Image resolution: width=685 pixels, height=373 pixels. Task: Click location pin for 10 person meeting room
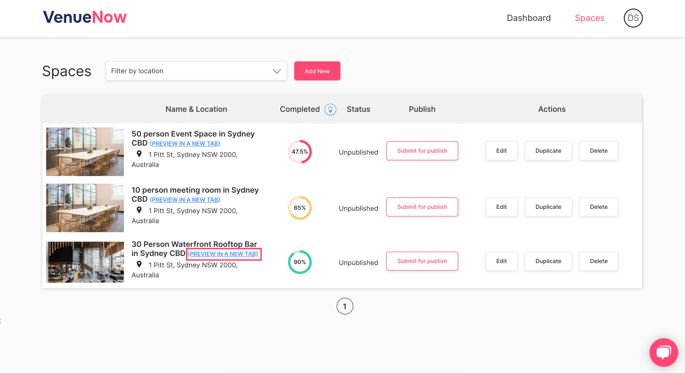pyautogui.click(x=139, y=210)
